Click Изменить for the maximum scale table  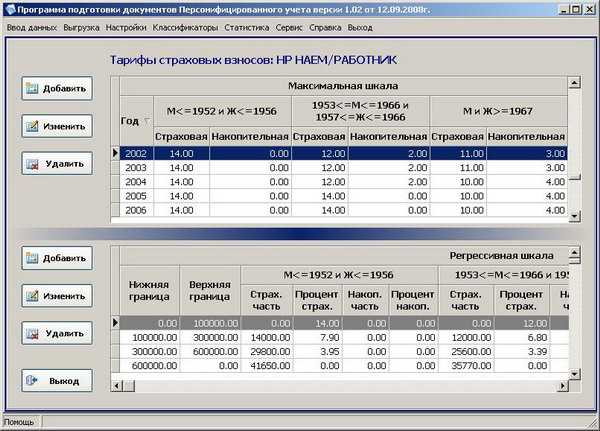(x=57, y=126)
